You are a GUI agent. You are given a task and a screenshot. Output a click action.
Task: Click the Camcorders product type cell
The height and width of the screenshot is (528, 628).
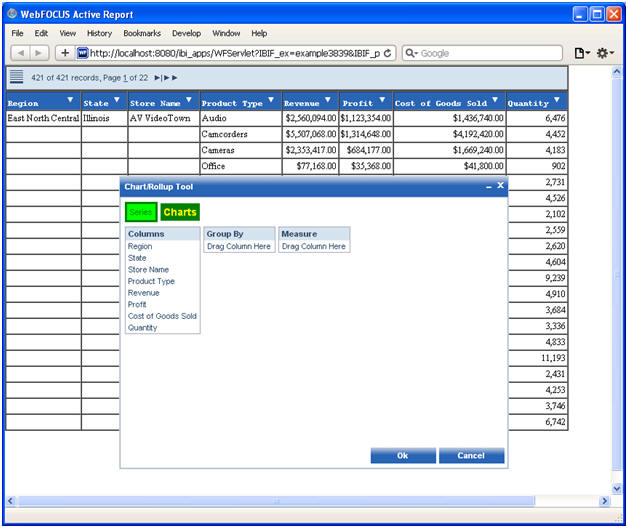coord(241,134)
